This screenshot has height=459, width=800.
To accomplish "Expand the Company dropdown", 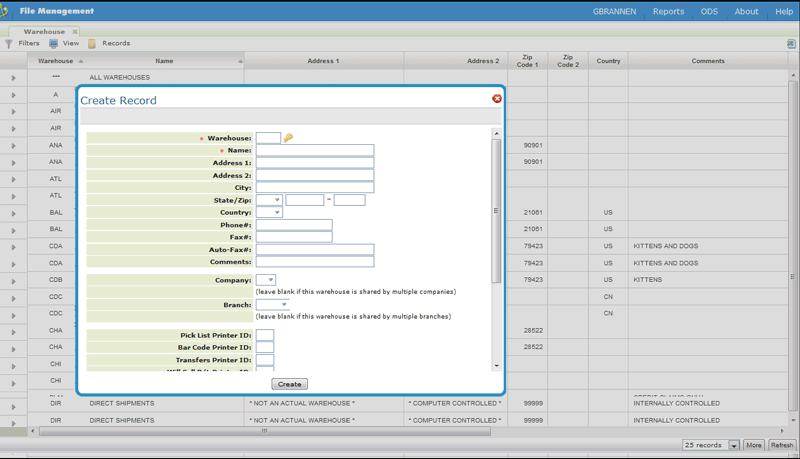I will [x=265, y=280].
